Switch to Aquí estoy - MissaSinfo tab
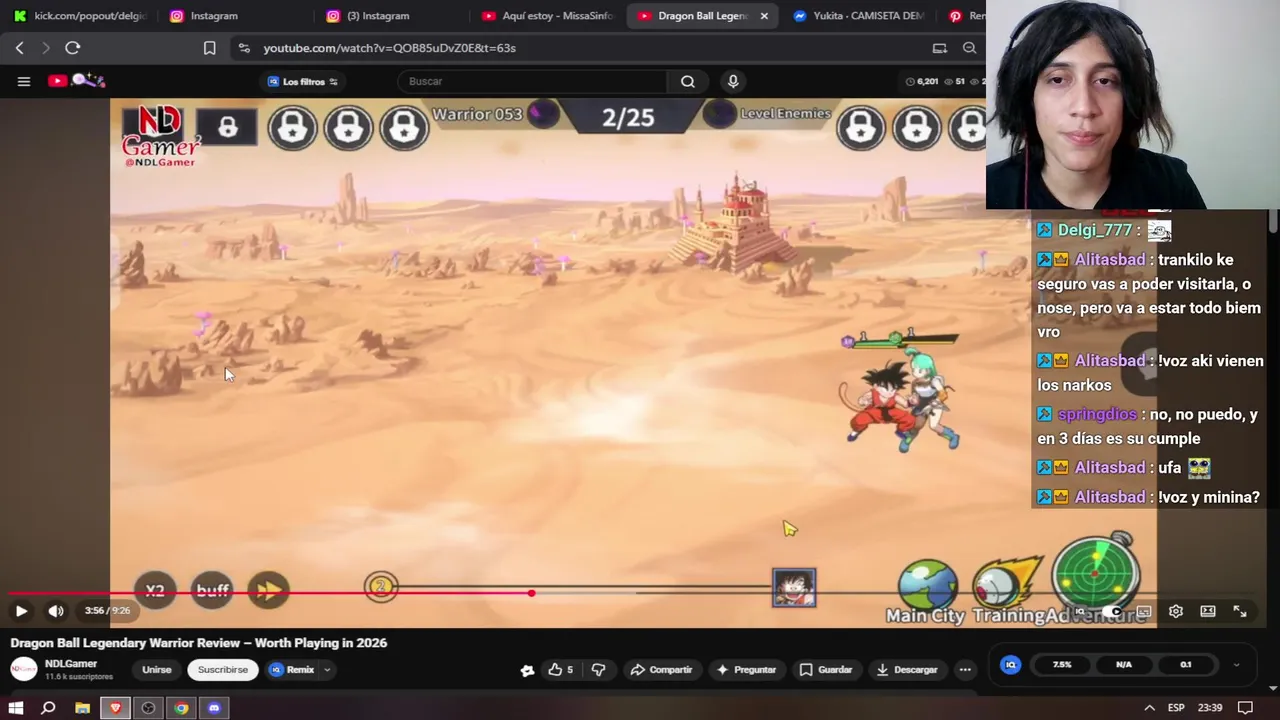1280x720 pixels. point(547,16)
